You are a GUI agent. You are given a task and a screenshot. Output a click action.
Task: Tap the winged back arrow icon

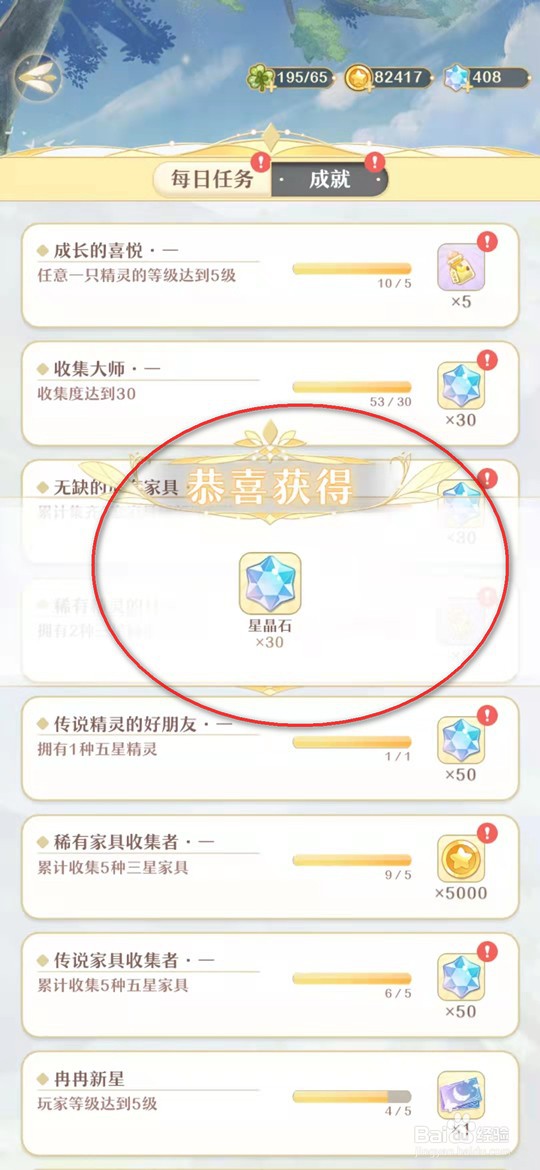pyautogui.click(x=39, y=78)
